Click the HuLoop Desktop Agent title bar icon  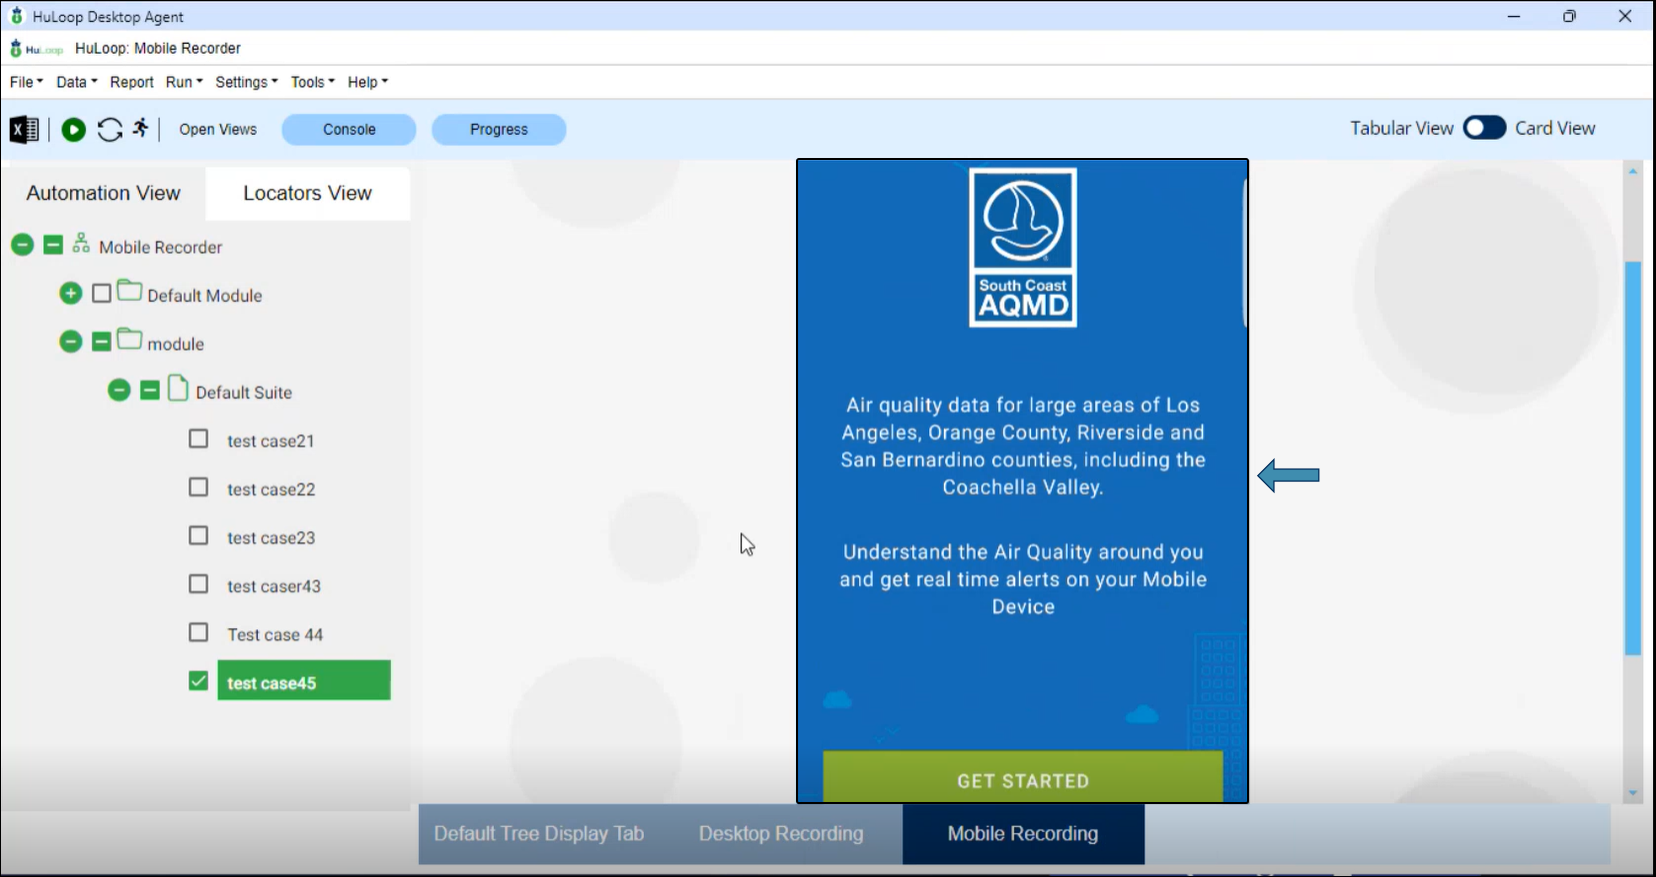[x=17, y=16]
